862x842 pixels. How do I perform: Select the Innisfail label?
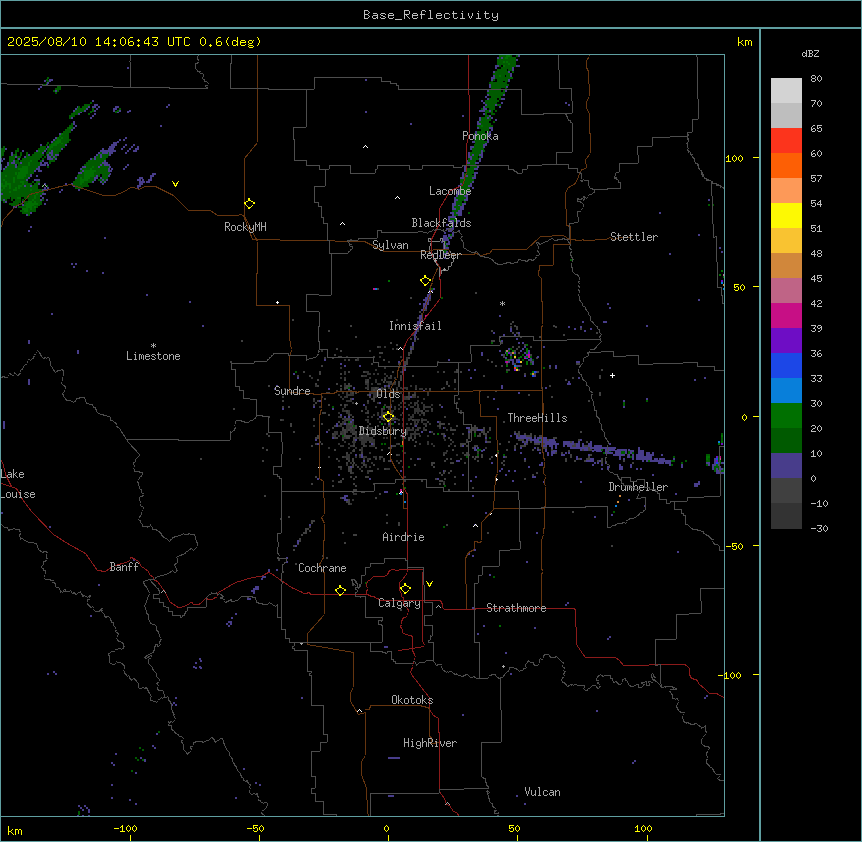pyautogui.click(x=415, y=326)
